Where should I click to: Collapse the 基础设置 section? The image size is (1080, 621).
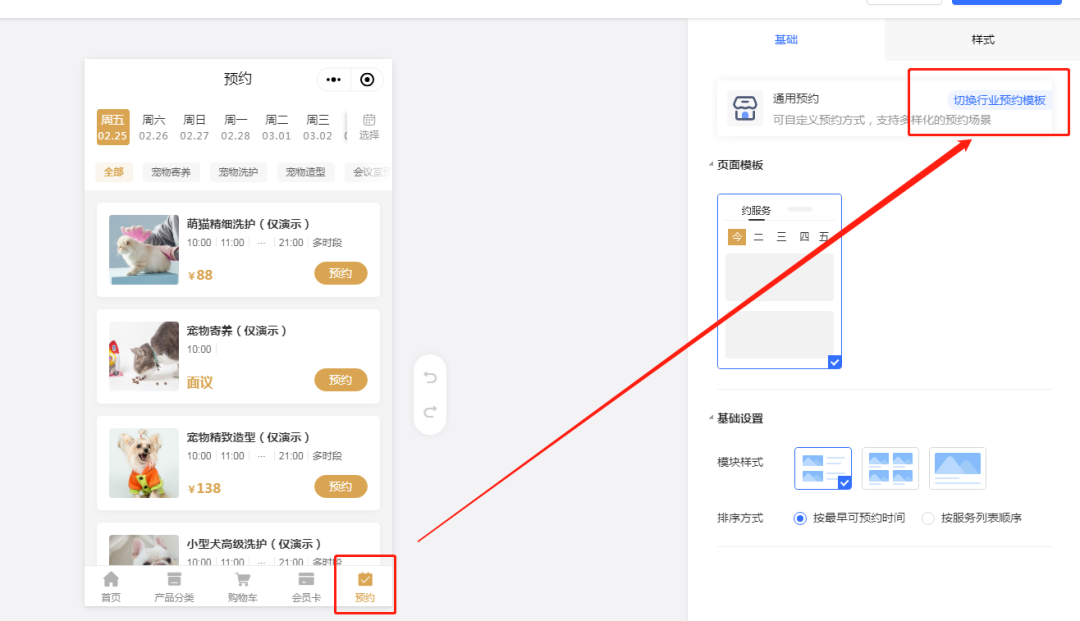(x=711, y=418)
